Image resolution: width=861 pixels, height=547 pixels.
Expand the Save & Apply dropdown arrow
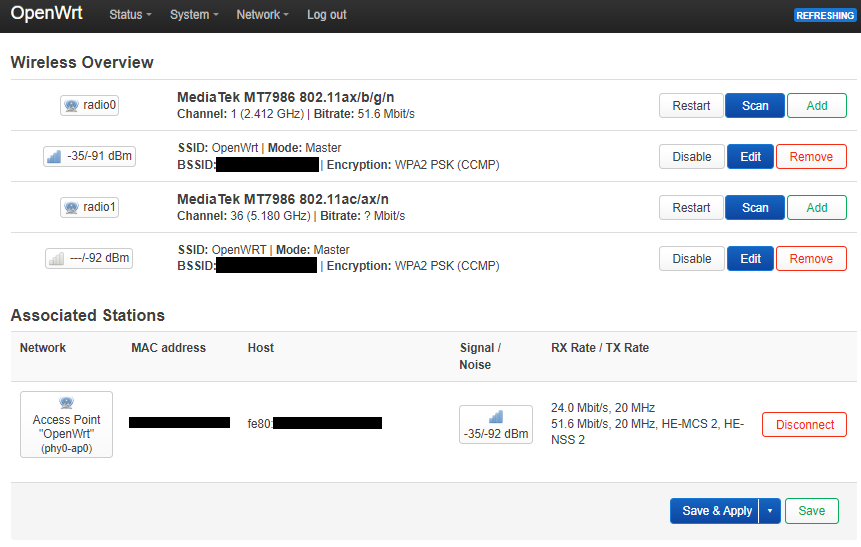770,511
